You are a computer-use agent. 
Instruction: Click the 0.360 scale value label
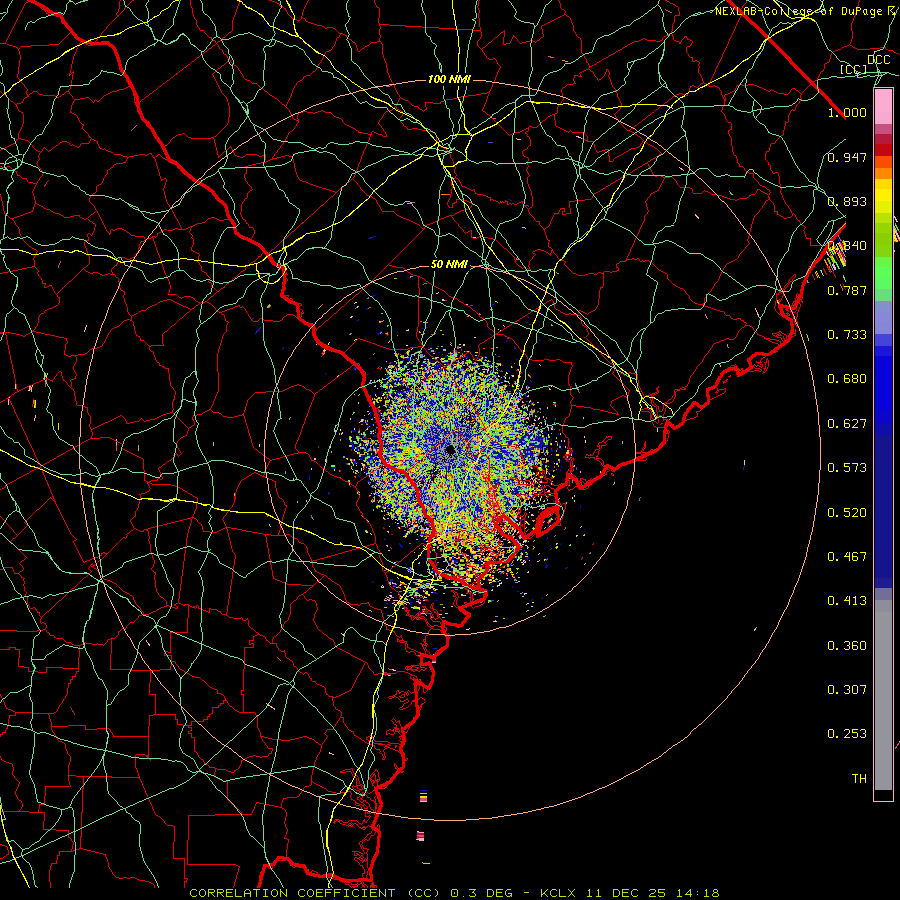[847, 646]
